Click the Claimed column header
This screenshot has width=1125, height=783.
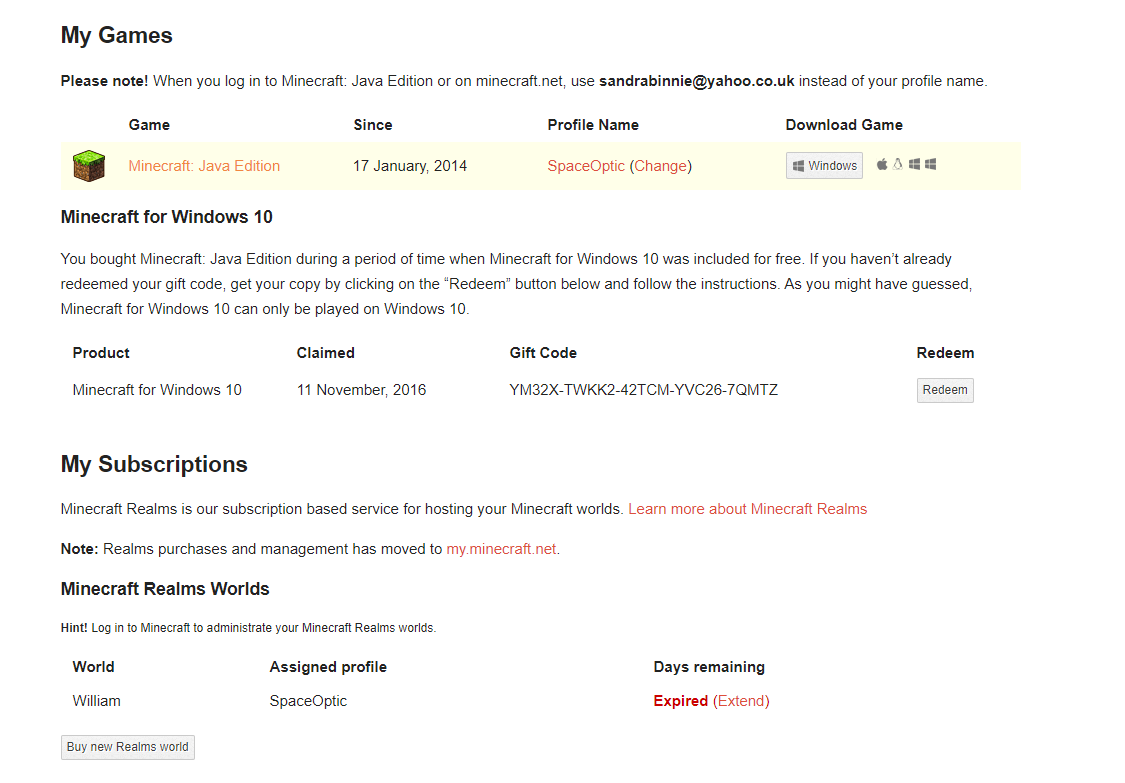click(x=326, y=353)
